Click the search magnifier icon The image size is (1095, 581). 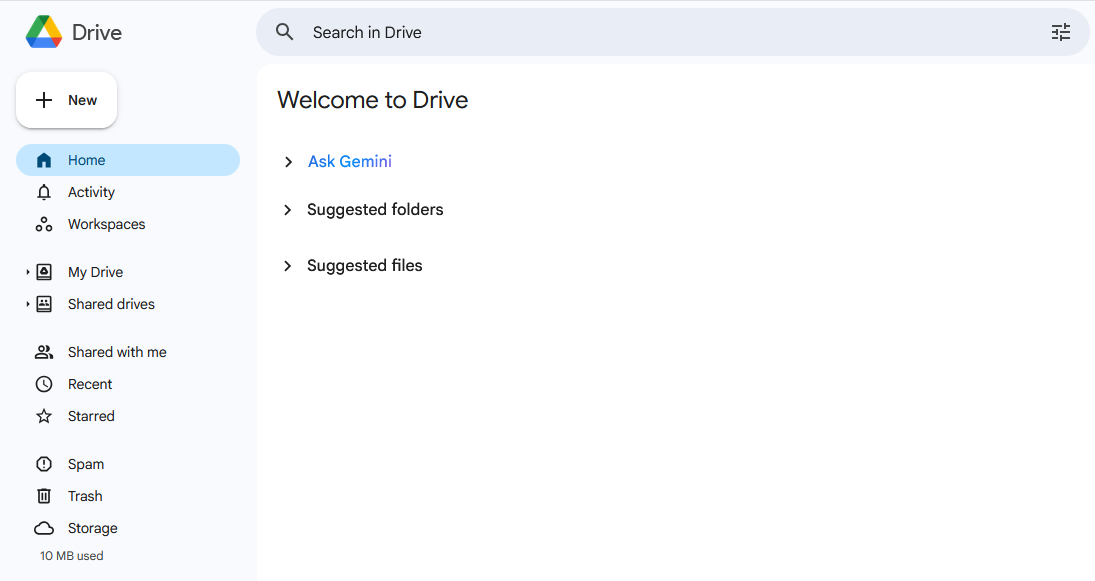point(285,32)
